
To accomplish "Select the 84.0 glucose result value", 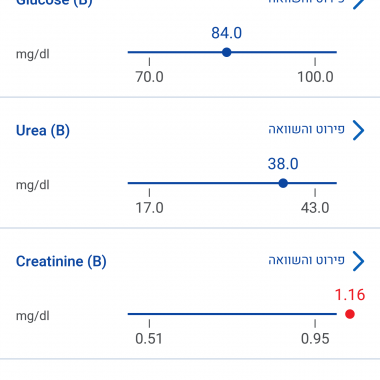I will pyautogui.click(x=227, y=33).
